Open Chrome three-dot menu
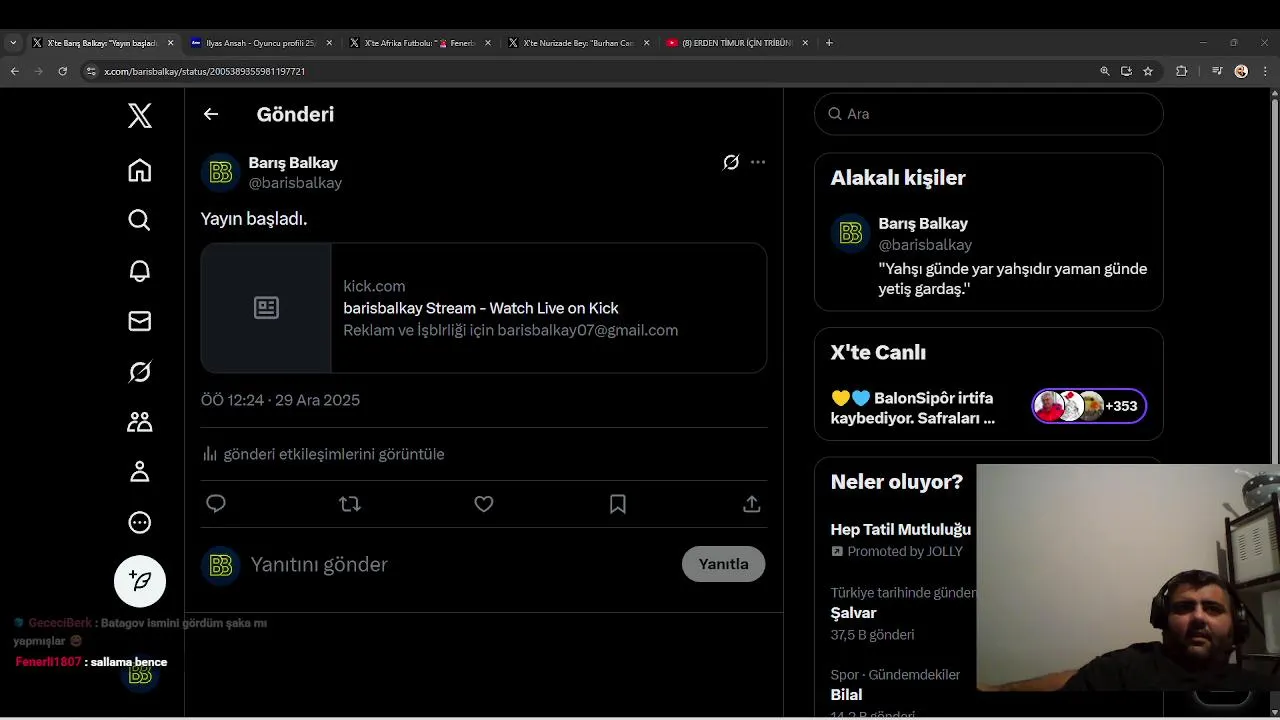This screenshot has width=1280, height=720. coord(1265,71)
